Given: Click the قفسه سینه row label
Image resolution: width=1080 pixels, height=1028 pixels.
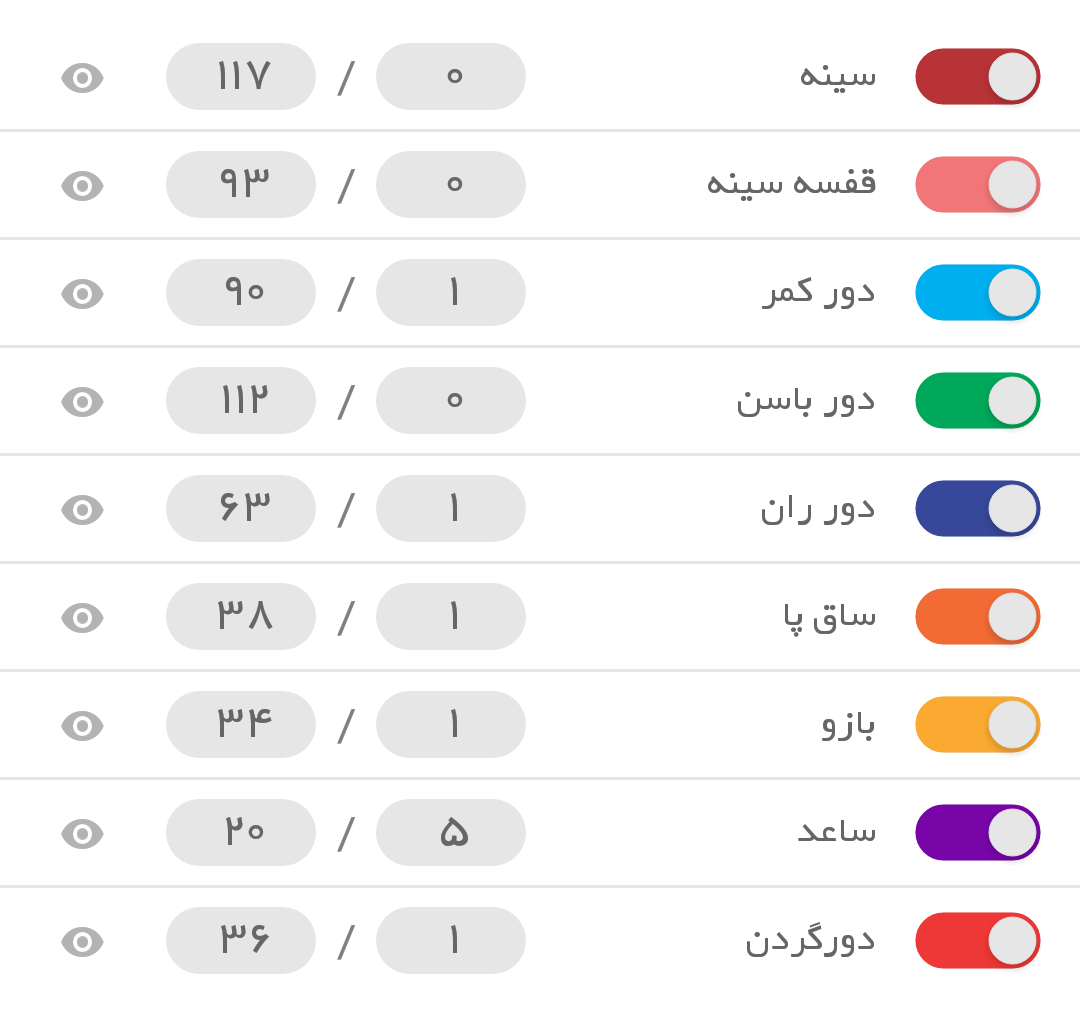Looking at the screenshot, I should coord(791,184).
